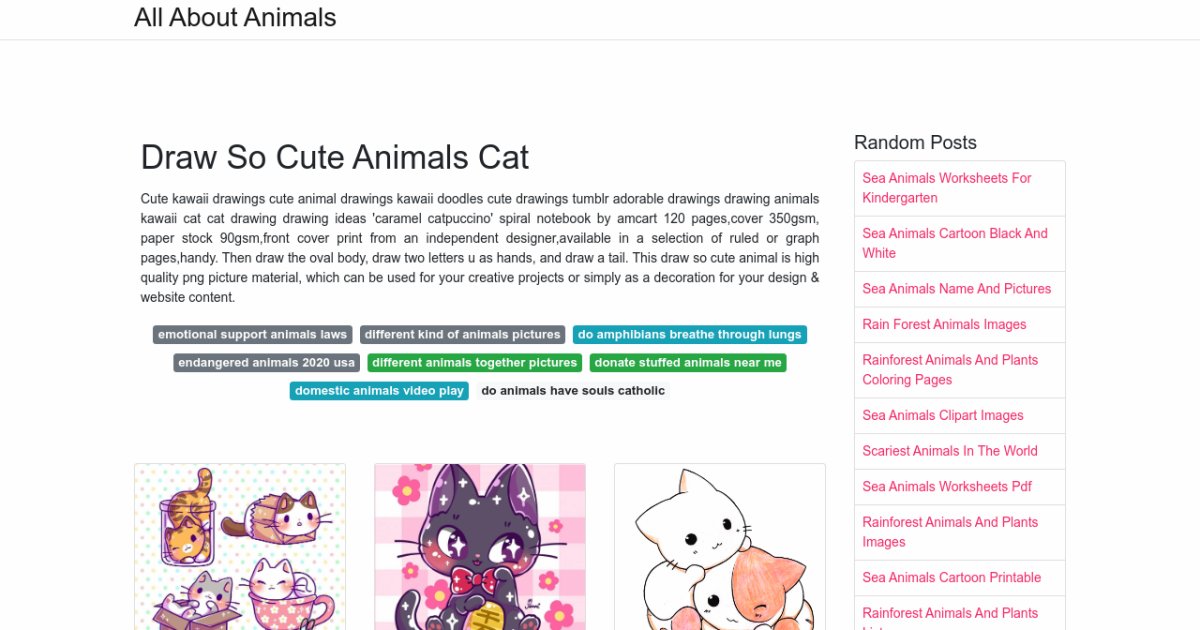Open 'Rainforest Animals And Plants Coloring Pages'
This screenshot has height=630, width=1200.
tap(950, 369)
